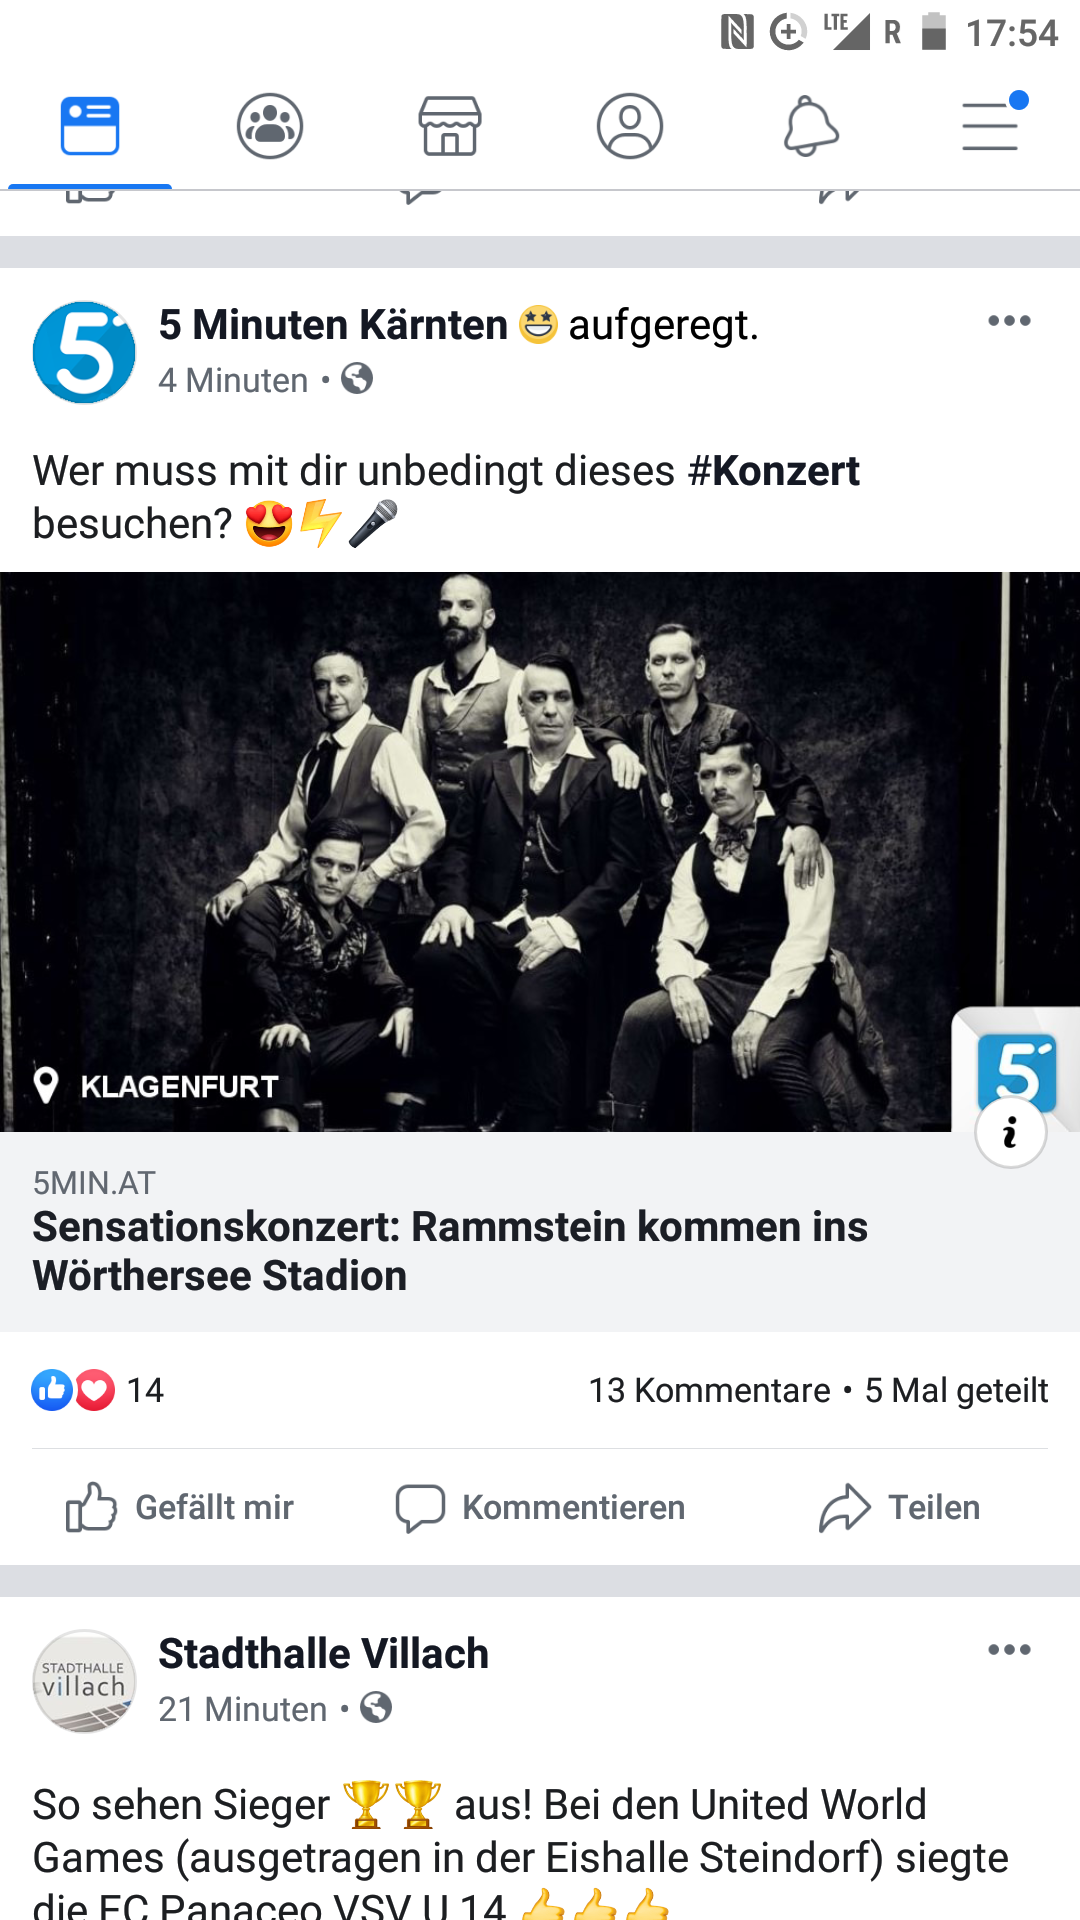This screenshot has width=1080, height=1920.
Task: Switch to the Groups tab
Action: coord(270,127)
